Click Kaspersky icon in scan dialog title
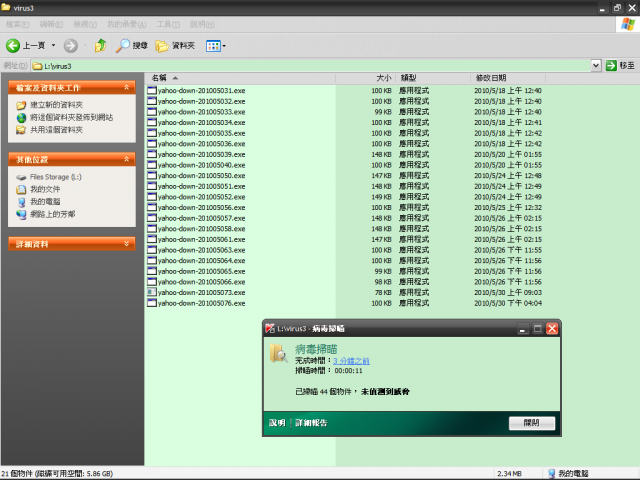Screen dimensions: 640x480 click(270, 328)
